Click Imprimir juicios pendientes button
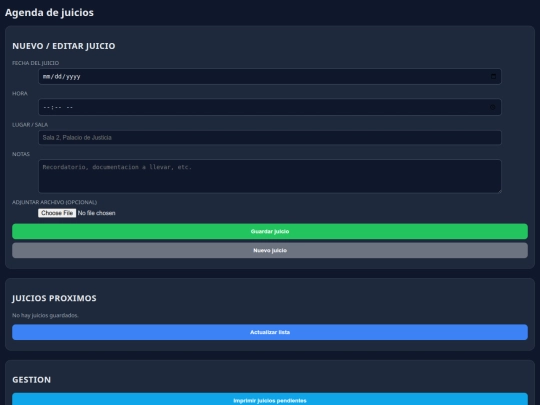 tap(270, 399)
